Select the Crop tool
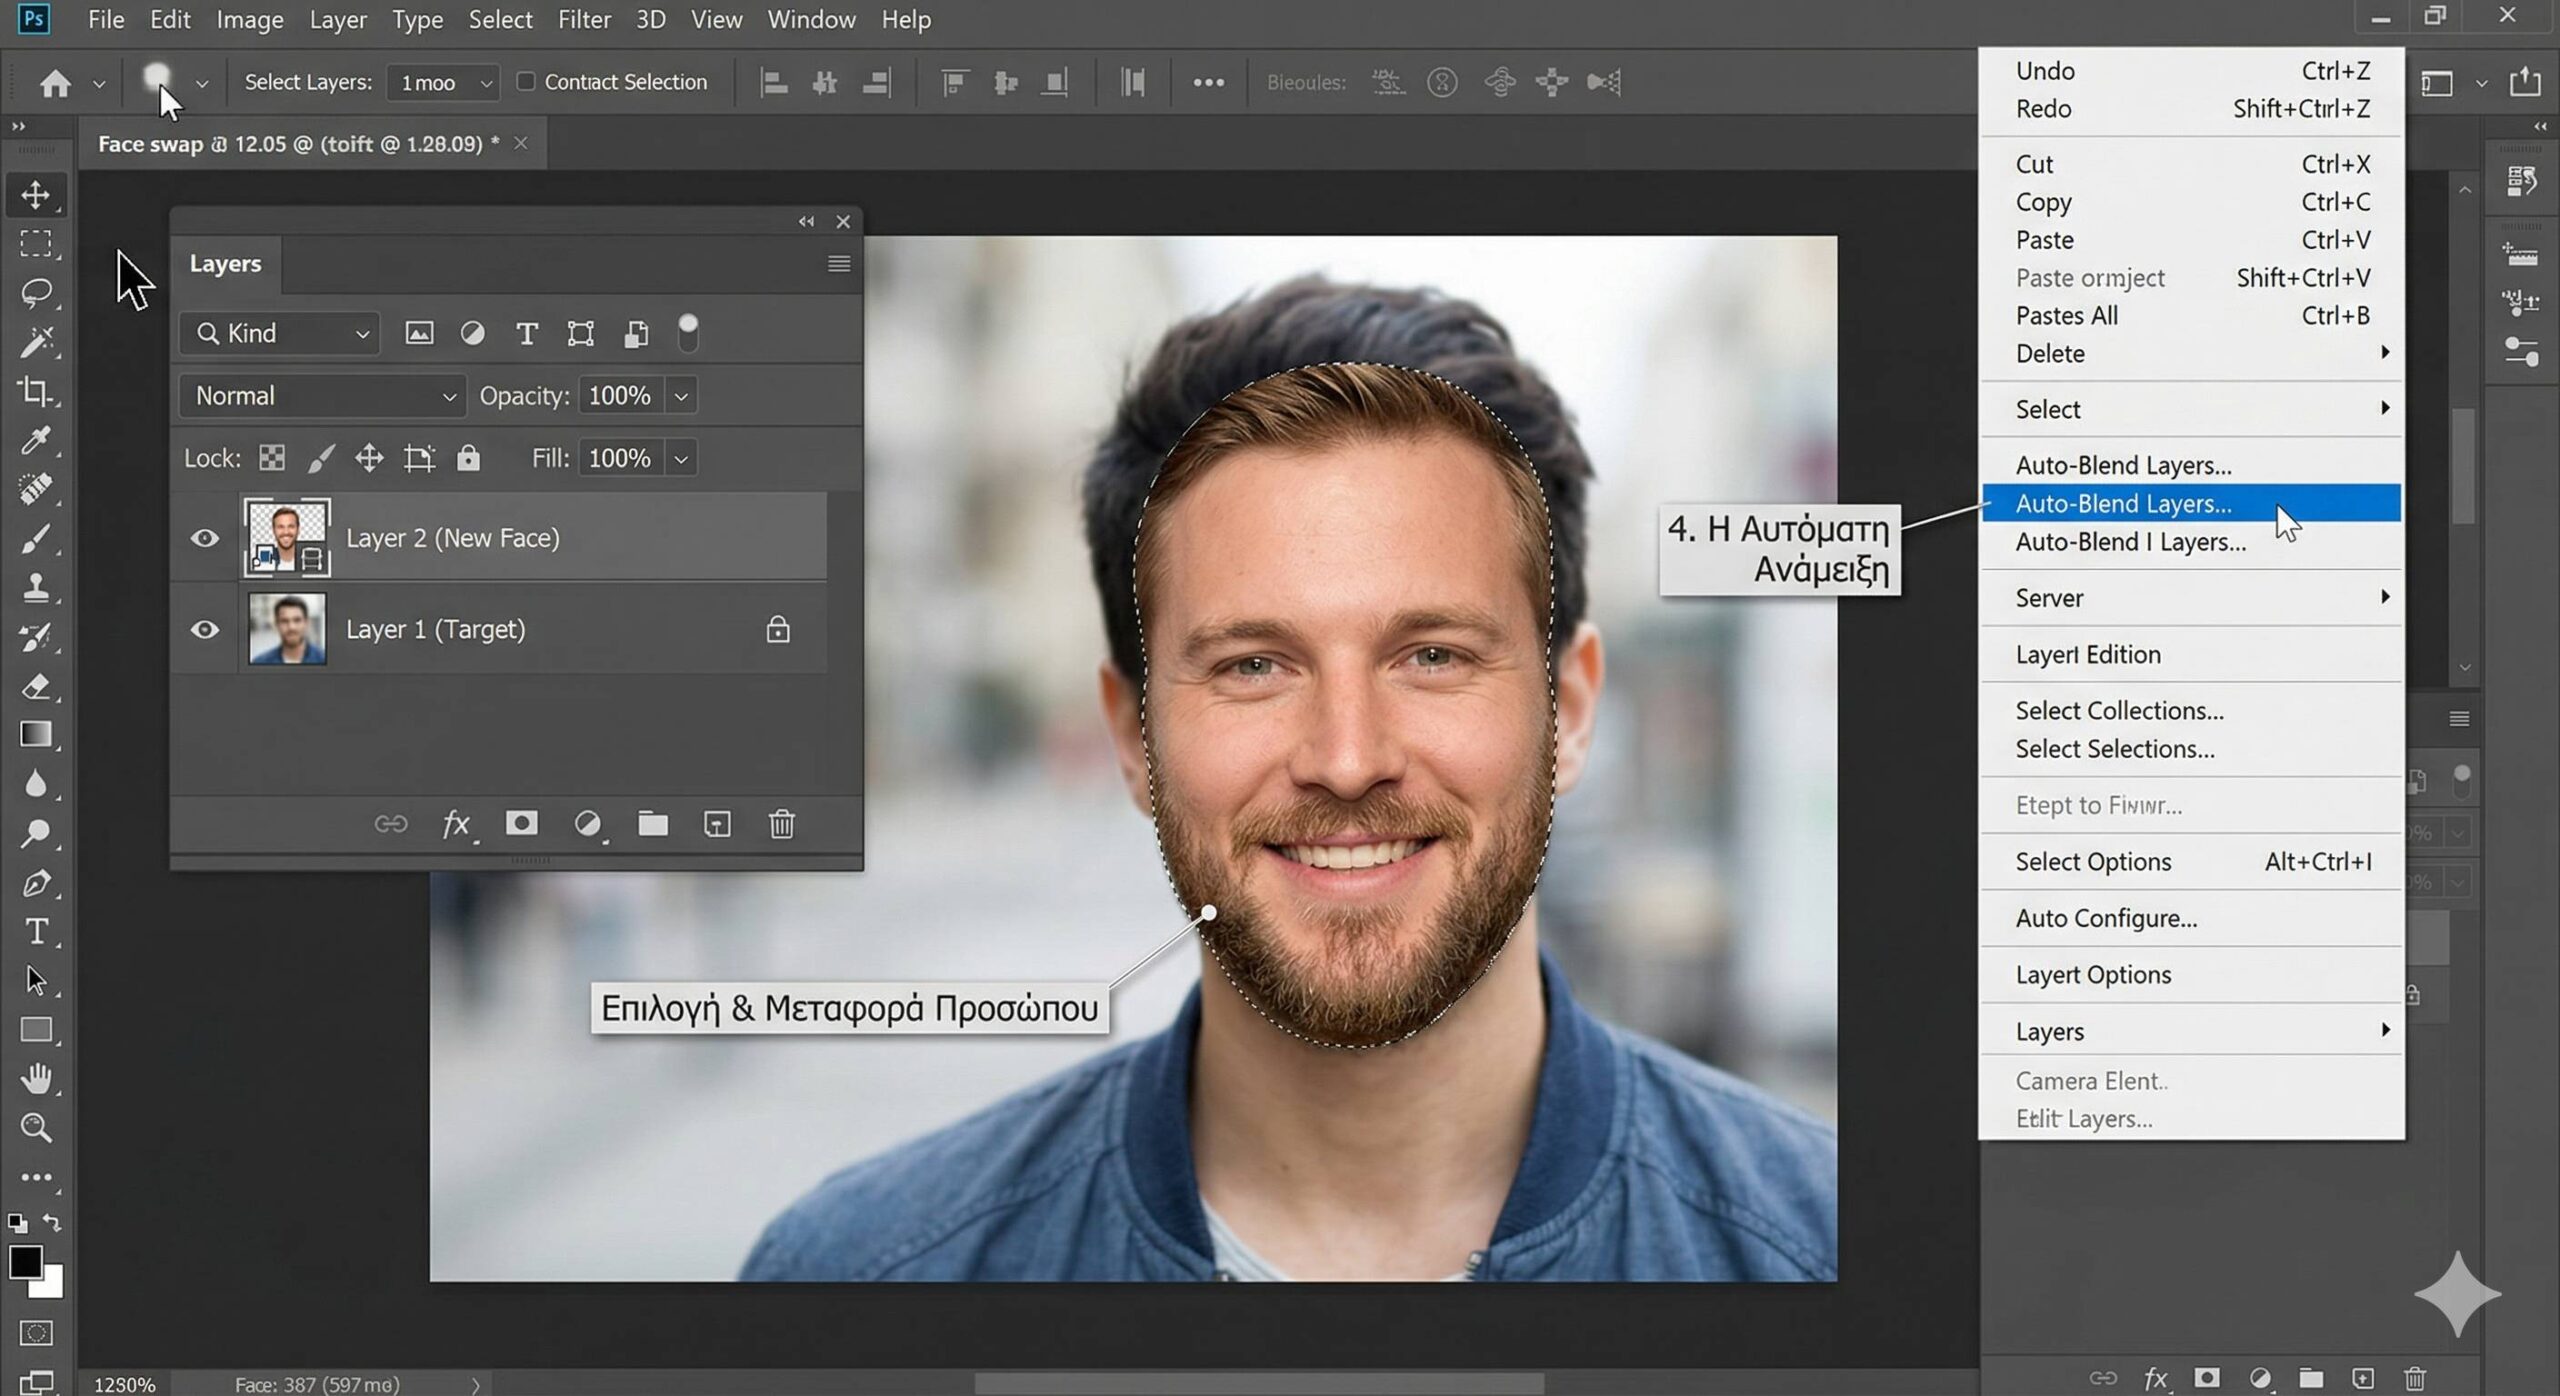This screenshot has height=1396, width=2560. pyautogui.click(x=36, y=391)
